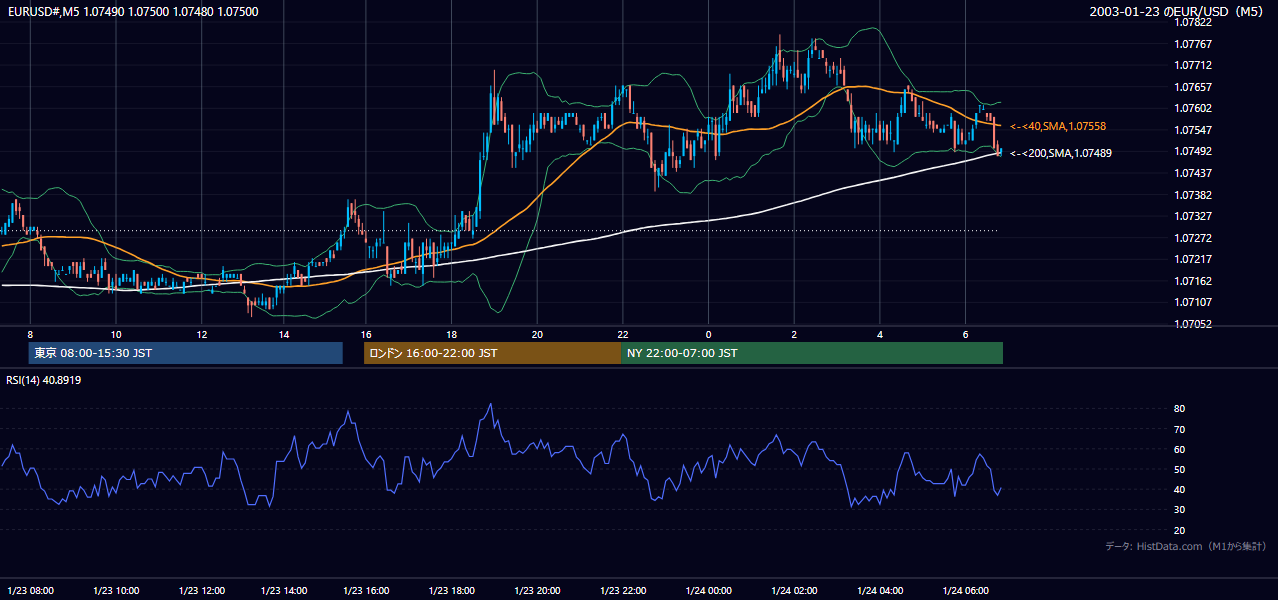Click the hour label 18 on time axis

click(452, 334)
